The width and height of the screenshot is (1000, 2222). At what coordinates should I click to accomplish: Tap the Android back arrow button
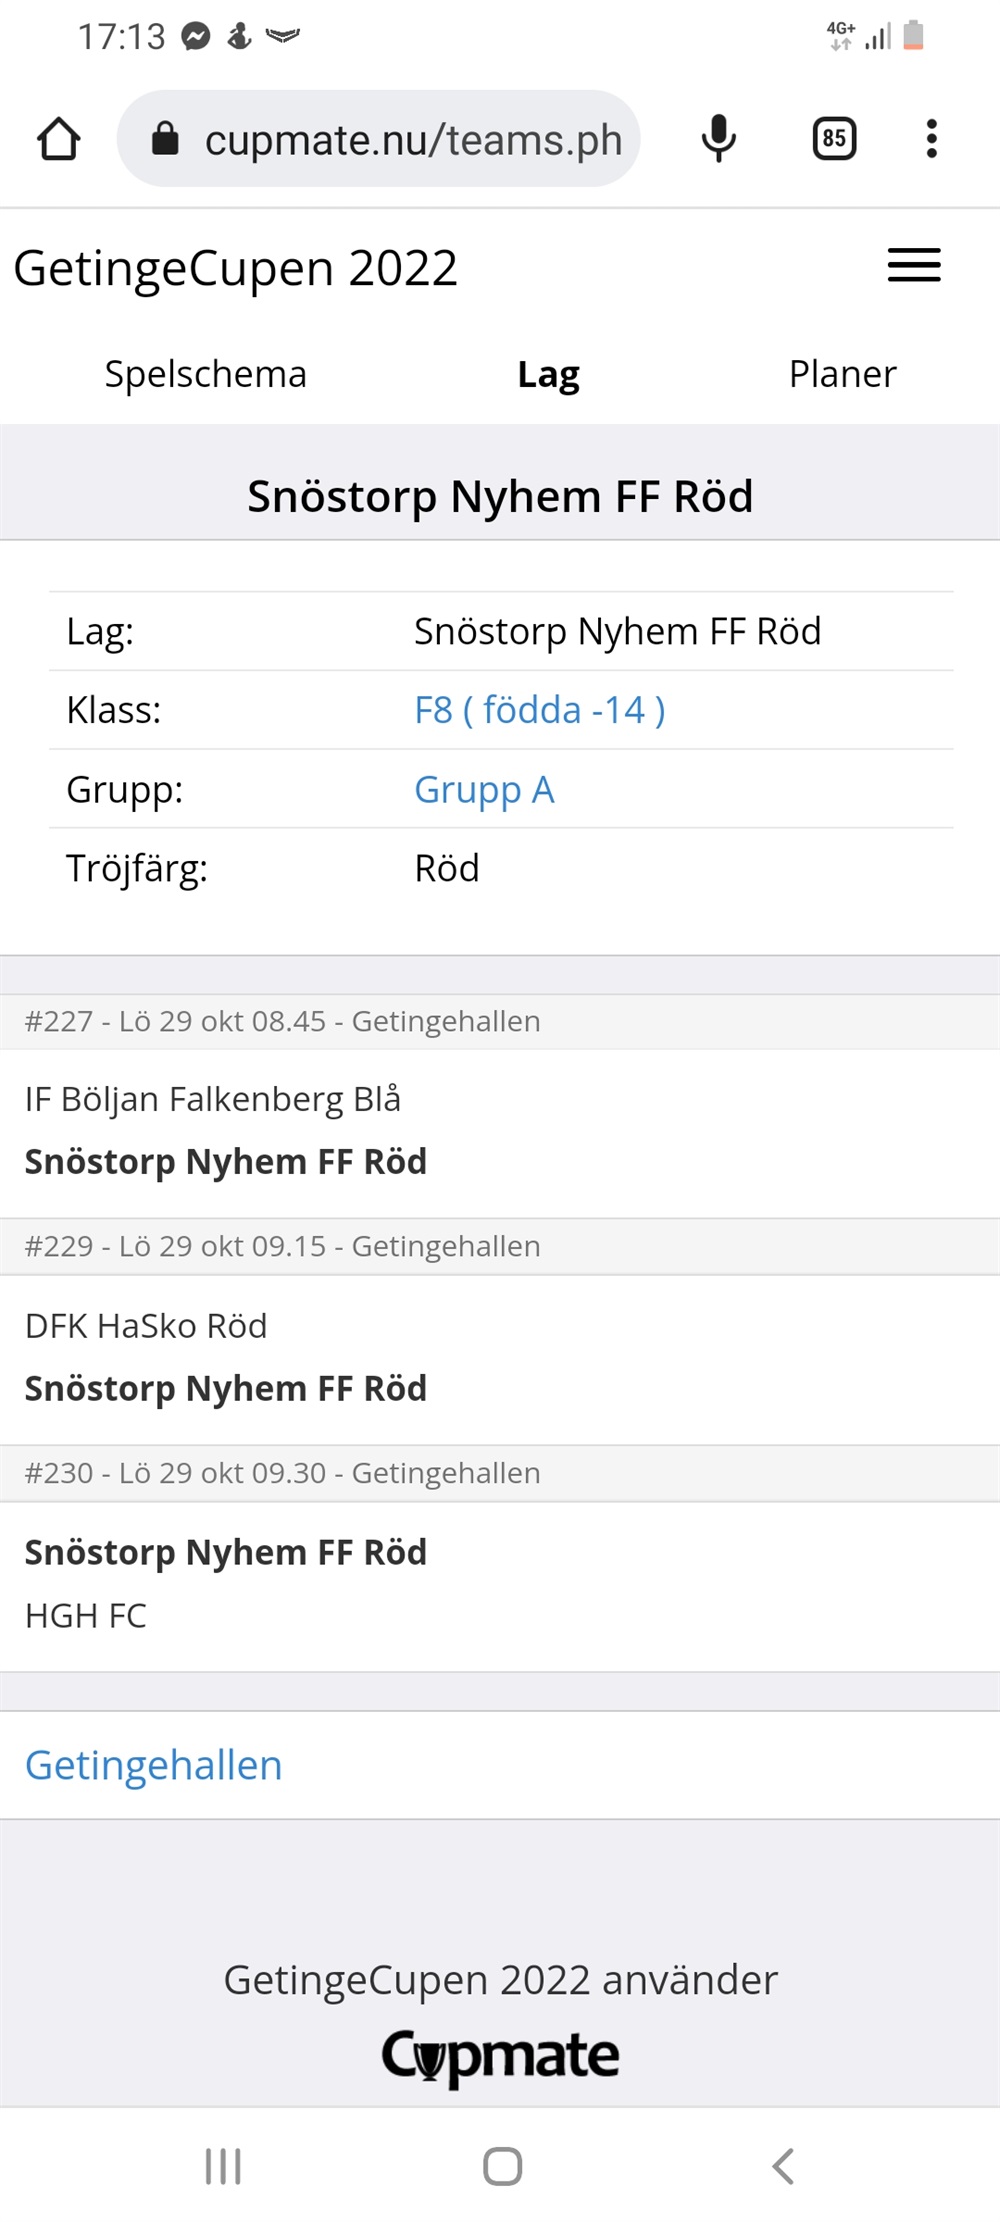tap(783, 2166)
